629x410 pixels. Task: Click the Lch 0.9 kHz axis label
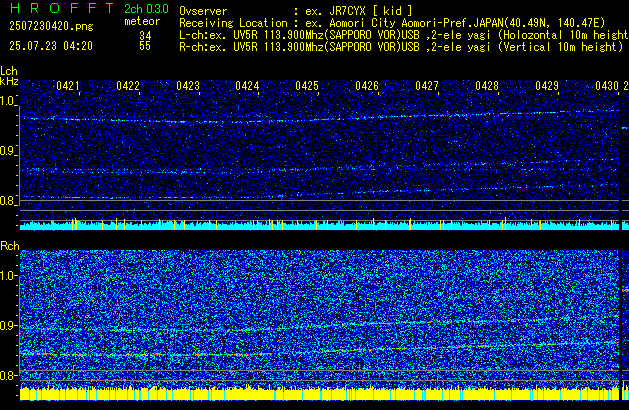8,151
